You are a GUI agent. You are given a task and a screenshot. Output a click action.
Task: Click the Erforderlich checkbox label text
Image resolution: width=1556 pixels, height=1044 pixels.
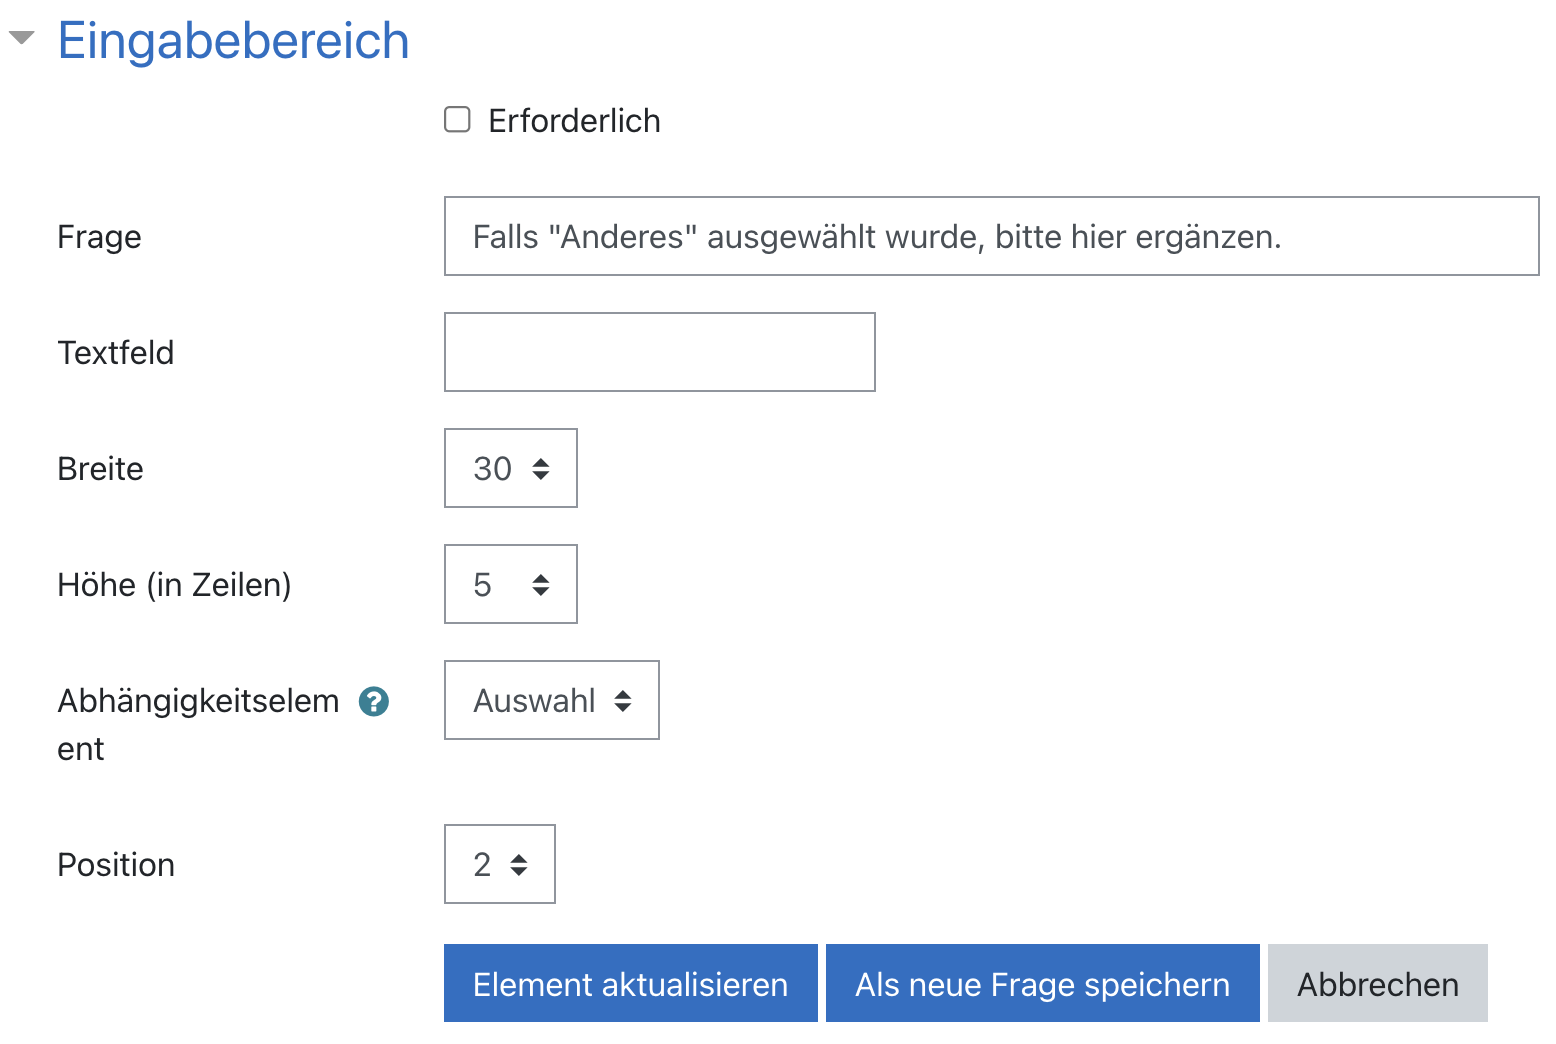pyautogui.click(x=574, y=121)
